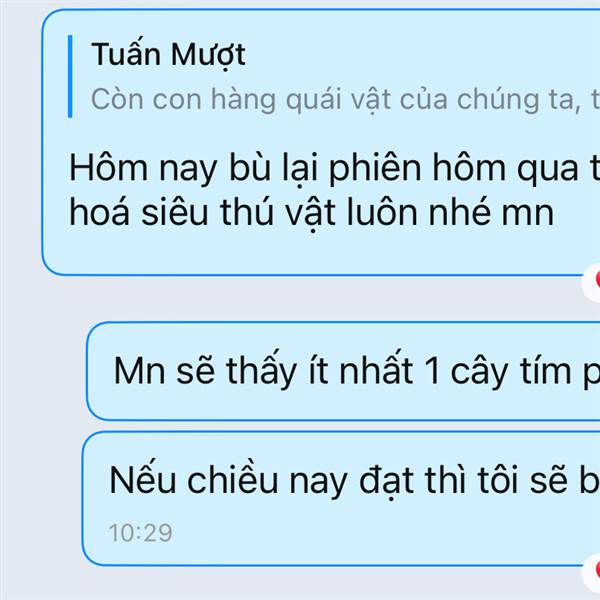Click the words "cây tím" in the second bubble

(x=511, y=371)
